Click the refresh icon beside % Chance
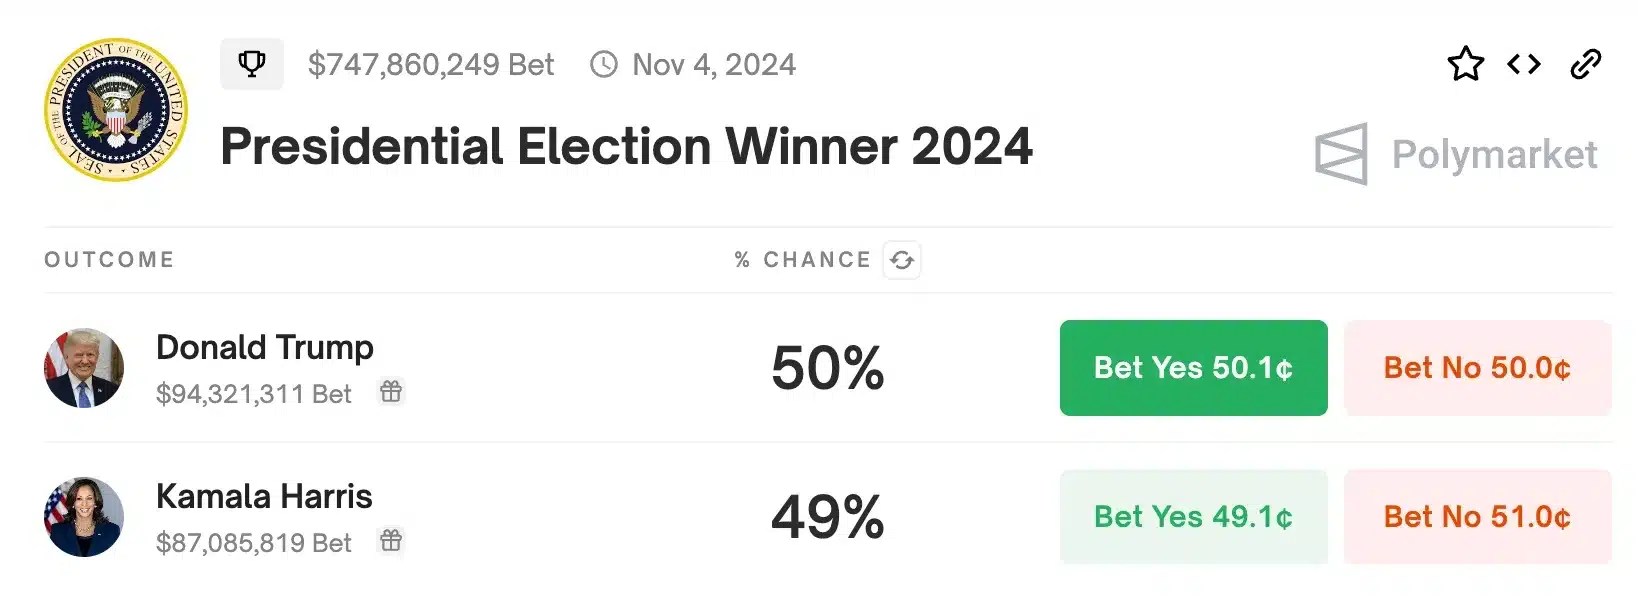Screen dimensions: 1638x616 [x=902, y=260]
